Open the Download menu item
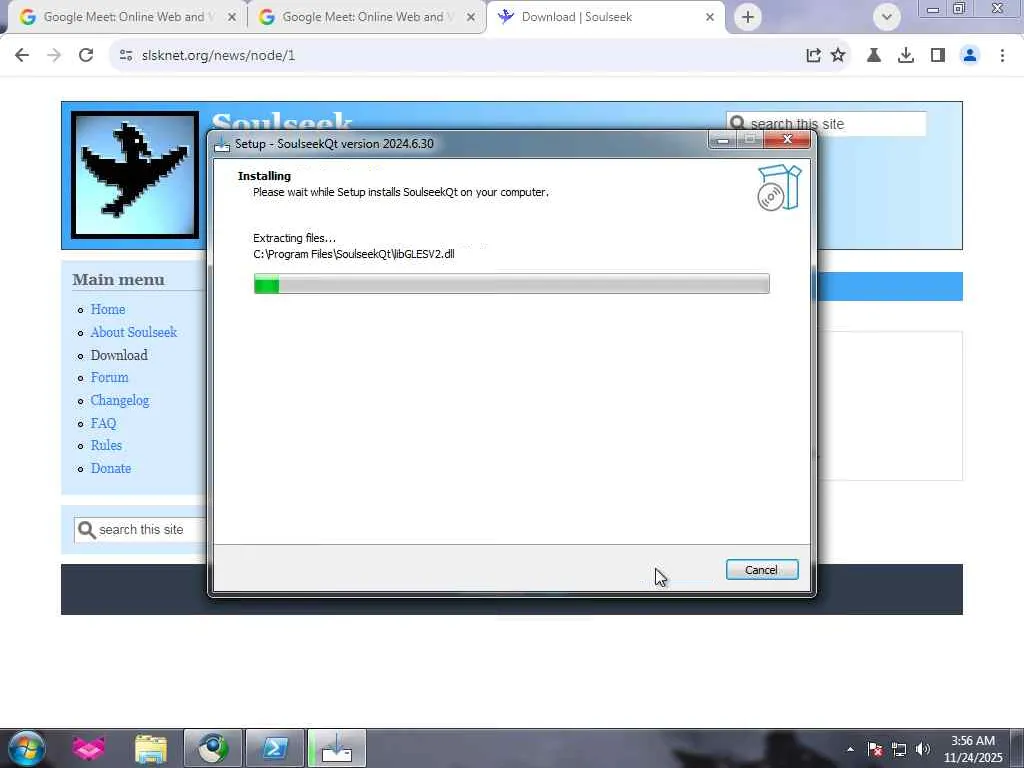This screenshot has width=1024, height=768. 119,355
